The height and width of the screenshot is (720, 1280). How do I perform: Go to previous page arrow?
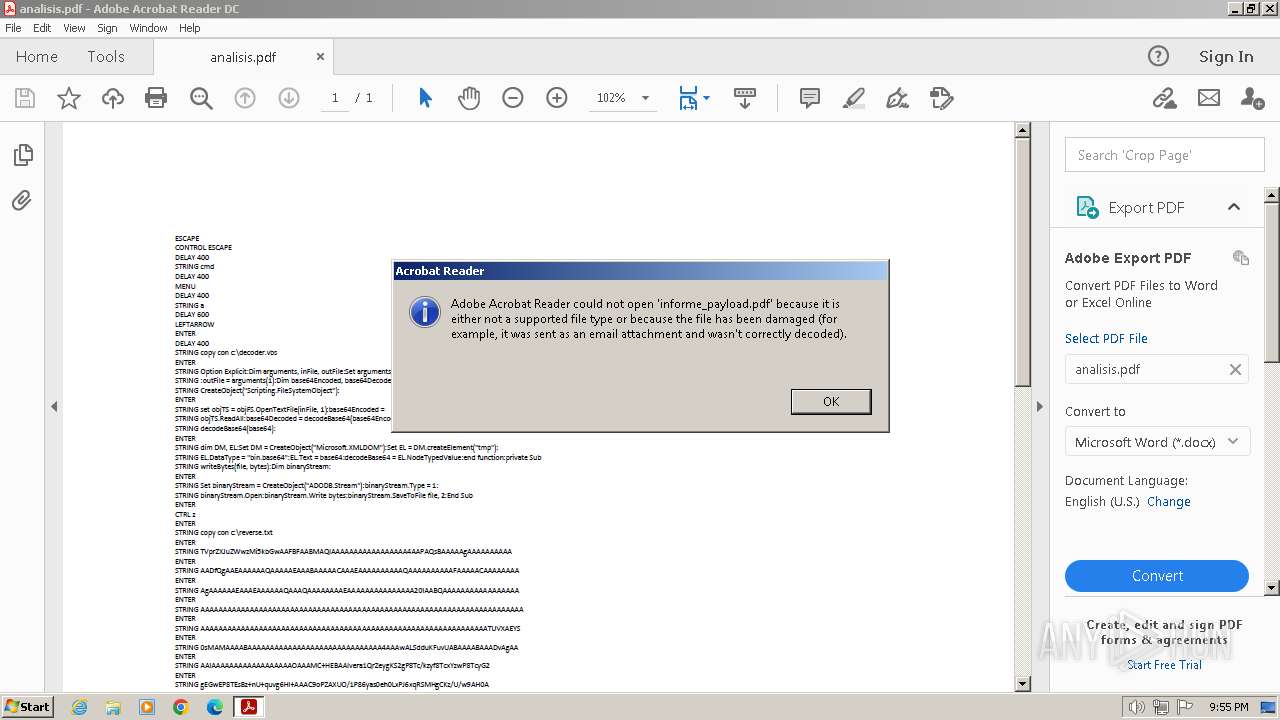[245, 98]
